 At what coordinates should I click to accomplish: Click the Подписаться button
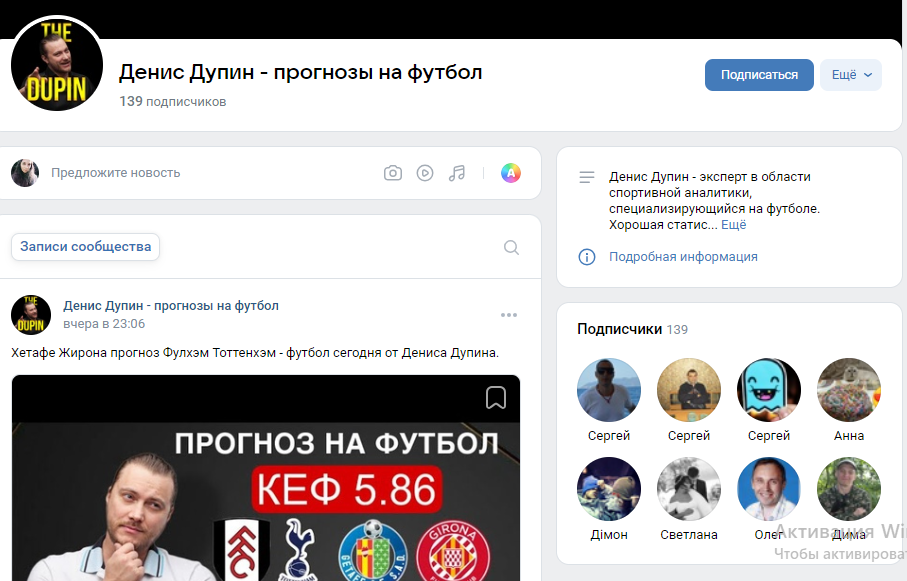[x=759, y=75]
